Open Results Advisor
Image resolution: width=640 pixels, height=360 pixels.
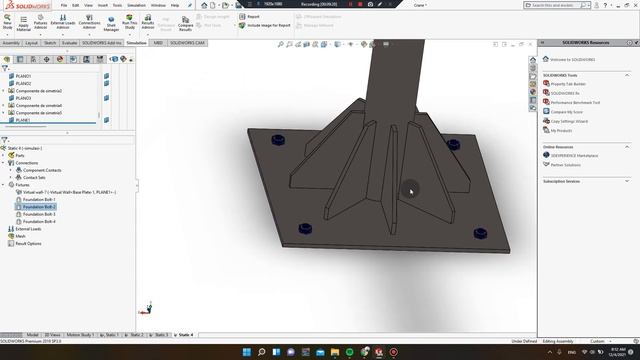click(x=148, y=22)
